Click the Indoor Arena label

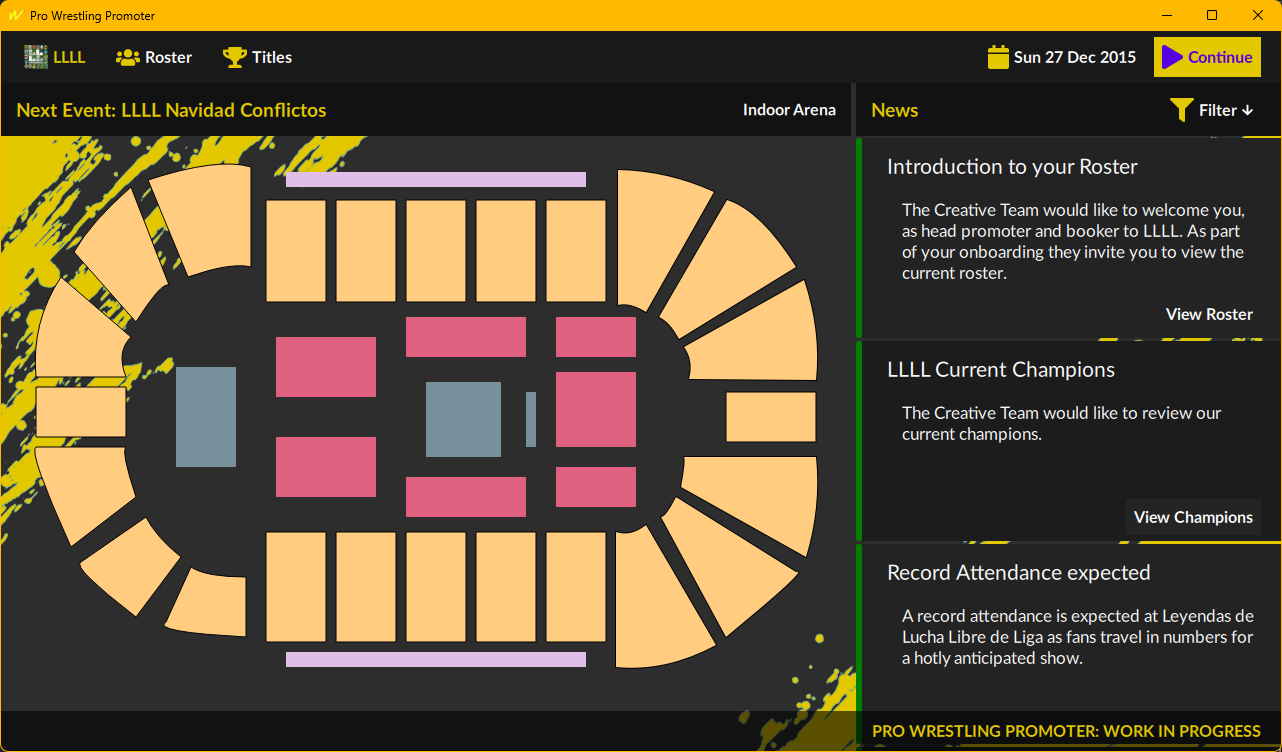point(789,110)
